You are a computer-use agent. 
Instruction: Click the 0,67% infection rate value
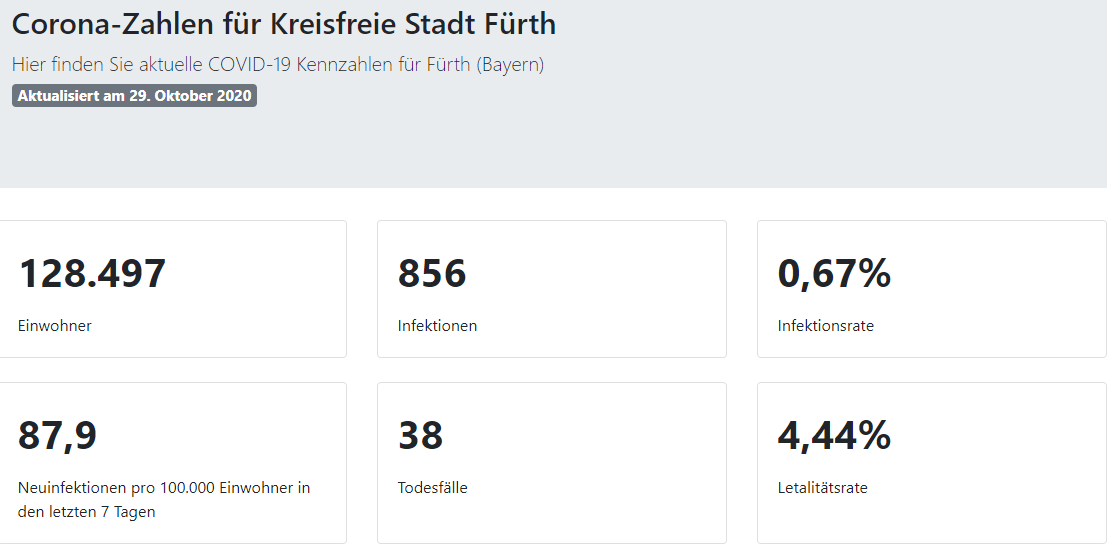[x=834, y=273]
